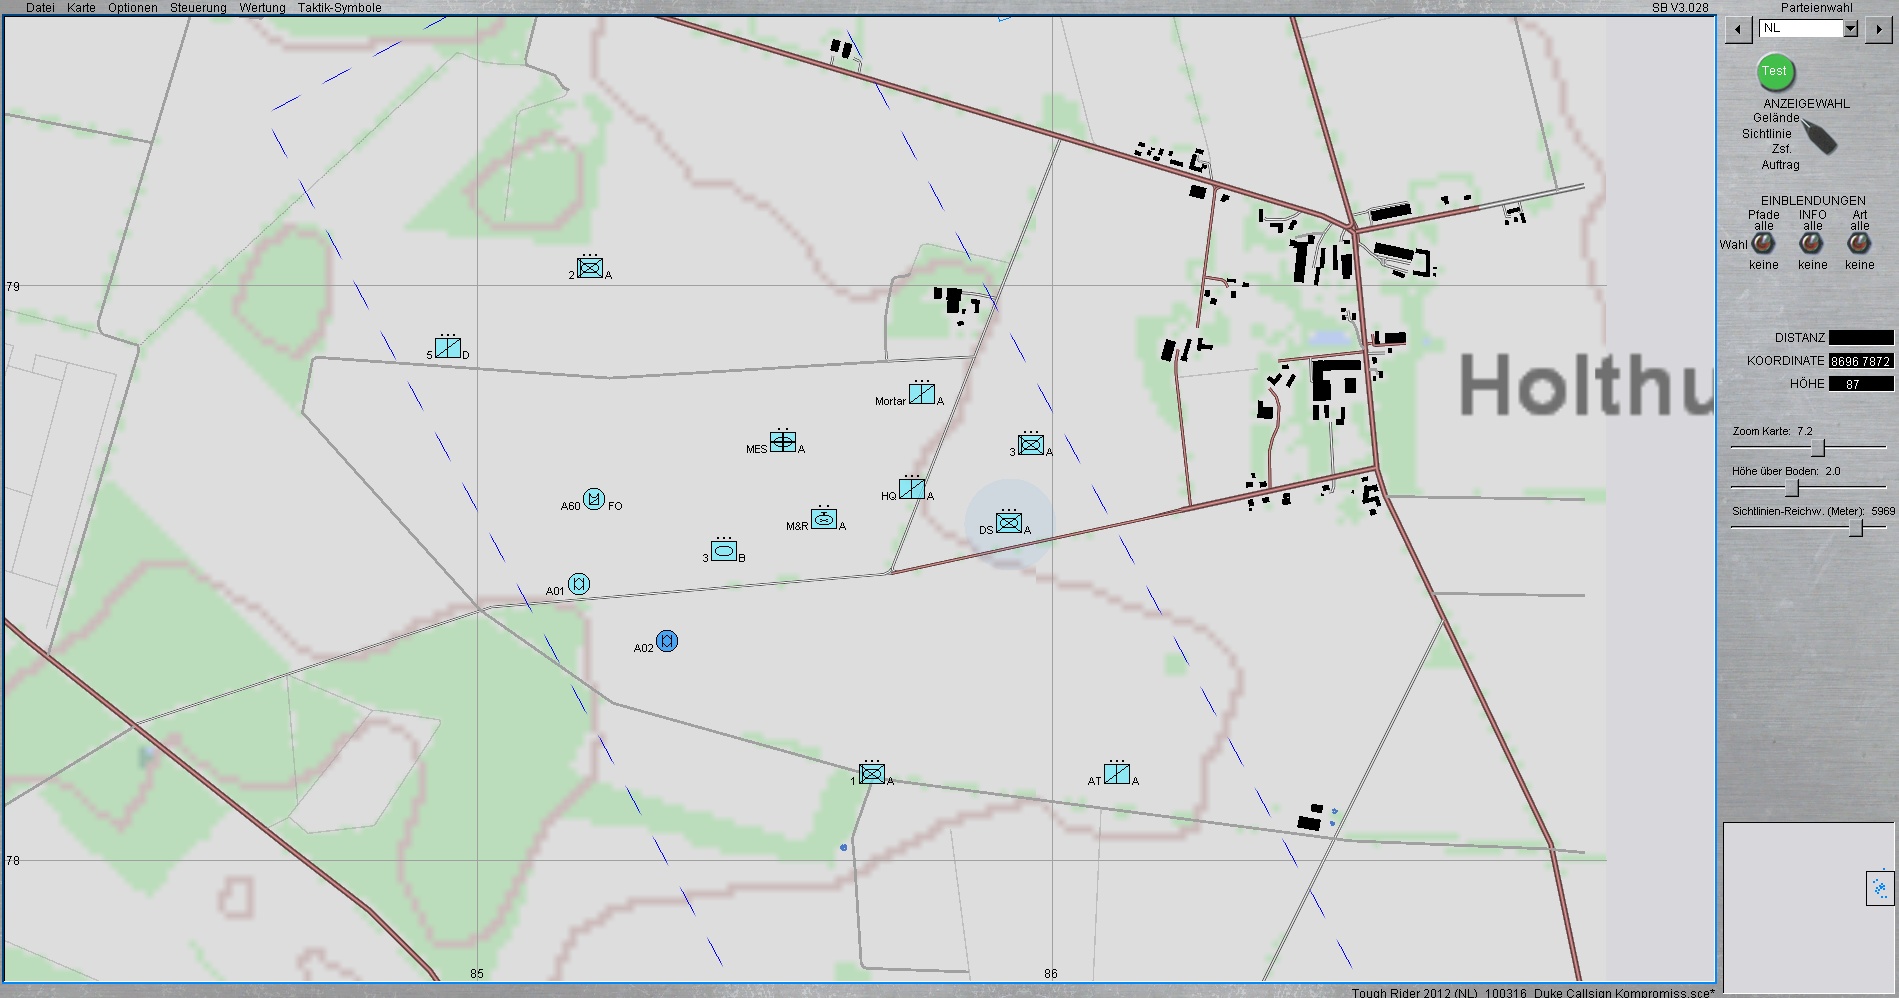Open the Taktik-Symbole menu

click(x=339, y=8)
